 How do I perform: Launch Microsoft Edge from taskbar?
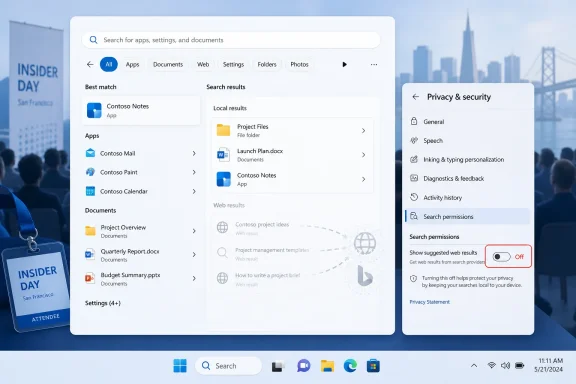pyautogui.click(x=350, y=366)
